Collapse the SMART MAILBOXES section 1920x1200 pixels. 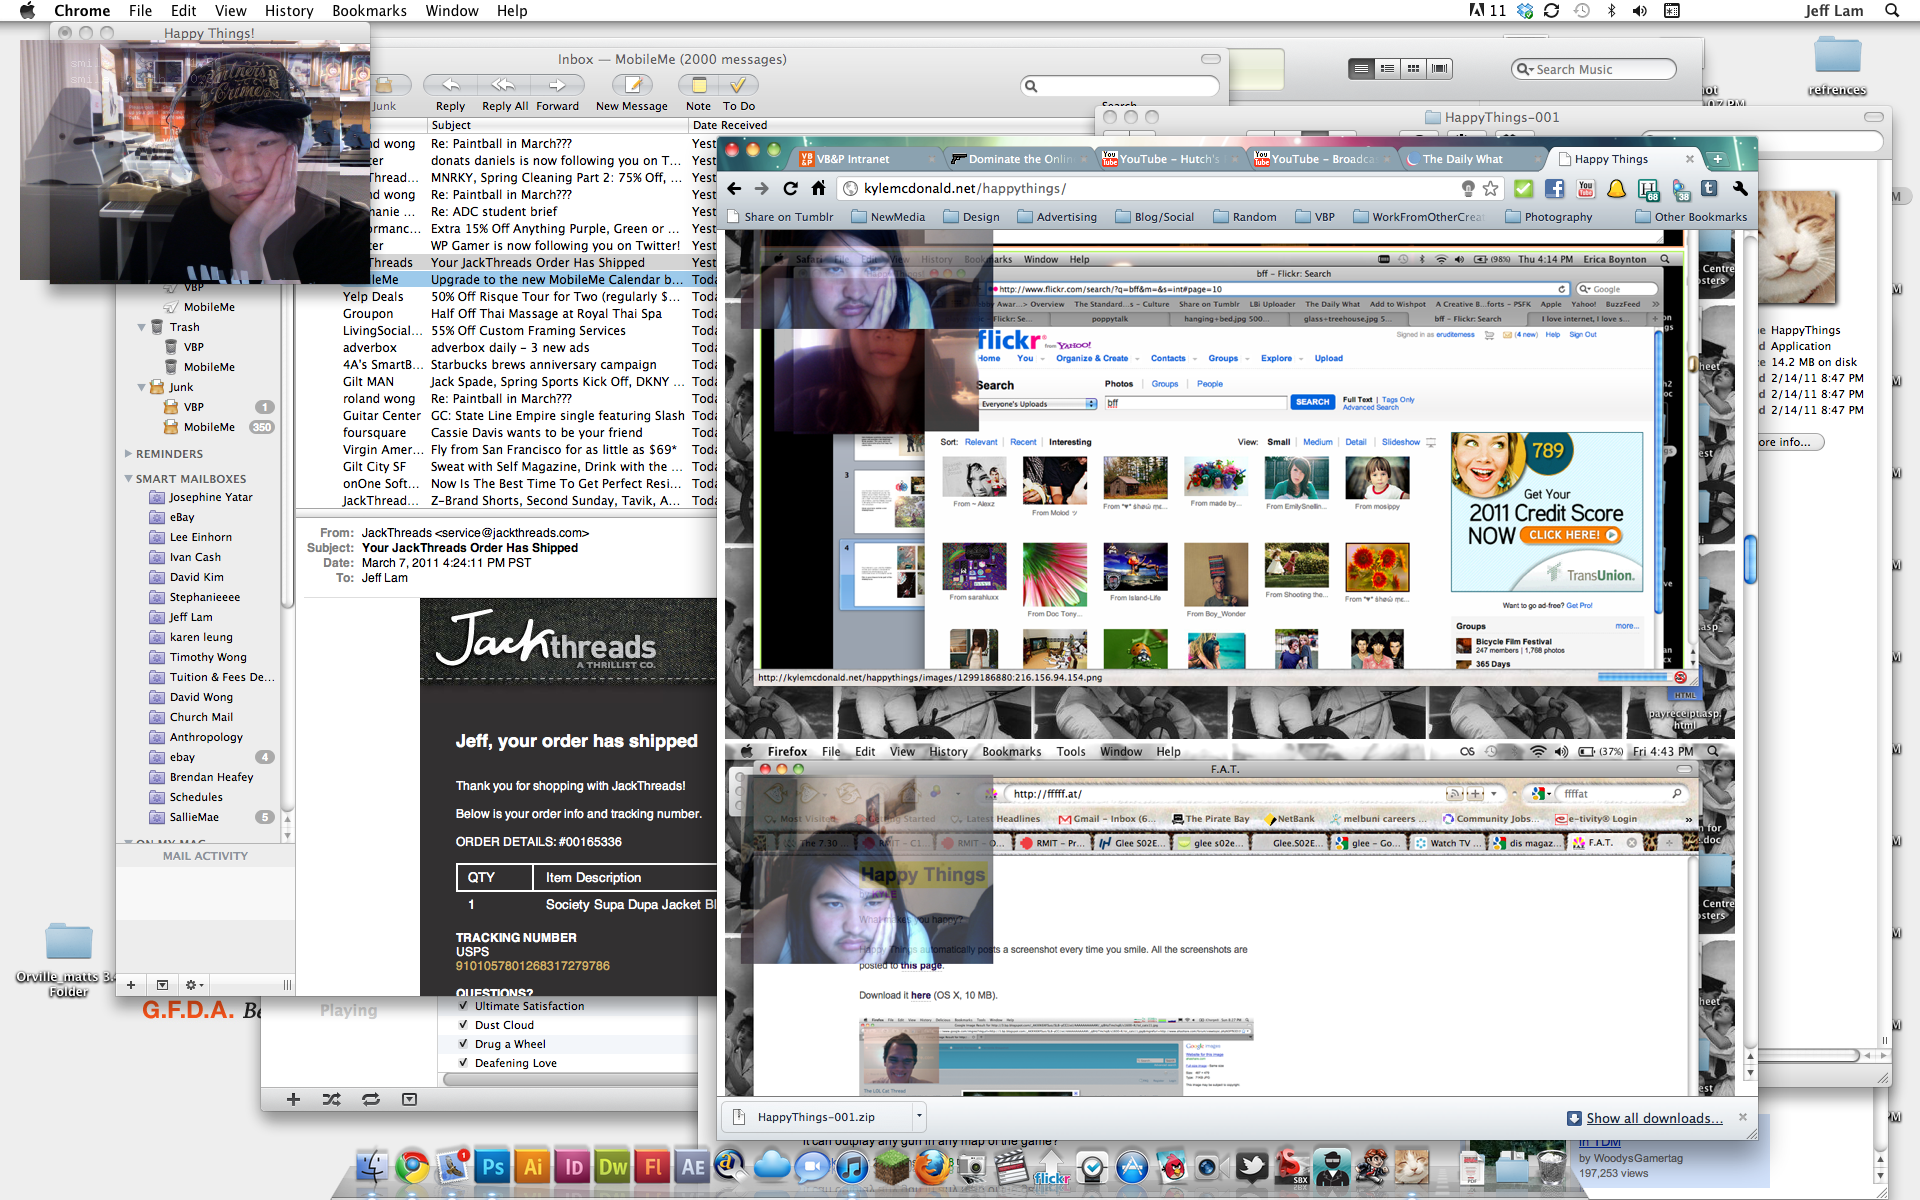tap(128, 479)
